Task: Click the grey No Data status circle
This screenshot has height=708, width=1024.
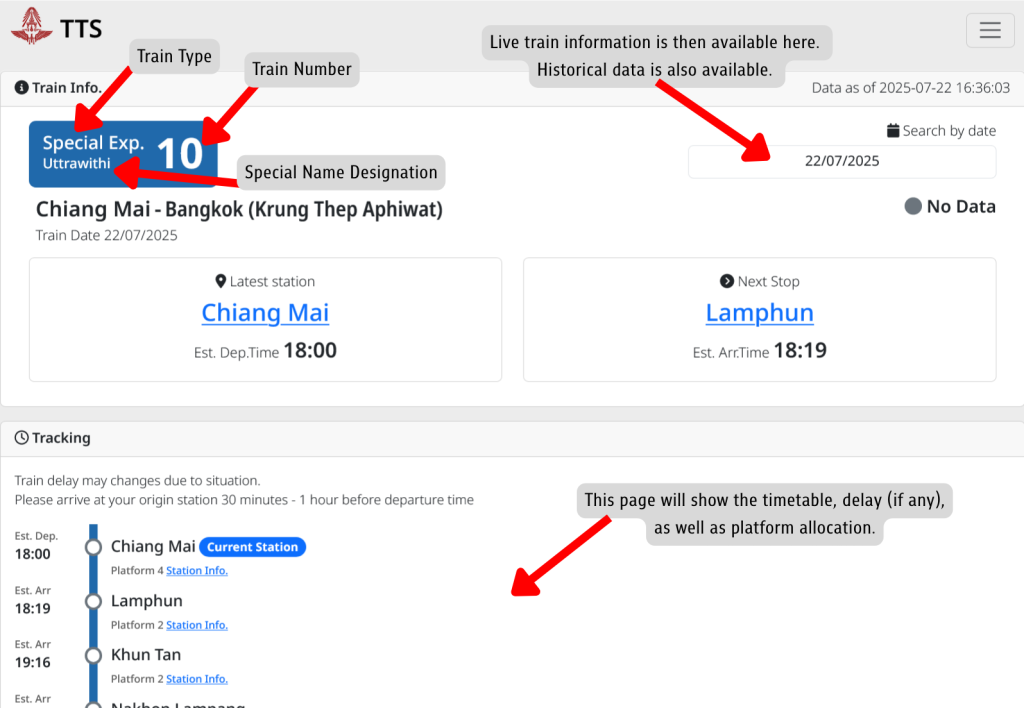Action: pos(913,207)
